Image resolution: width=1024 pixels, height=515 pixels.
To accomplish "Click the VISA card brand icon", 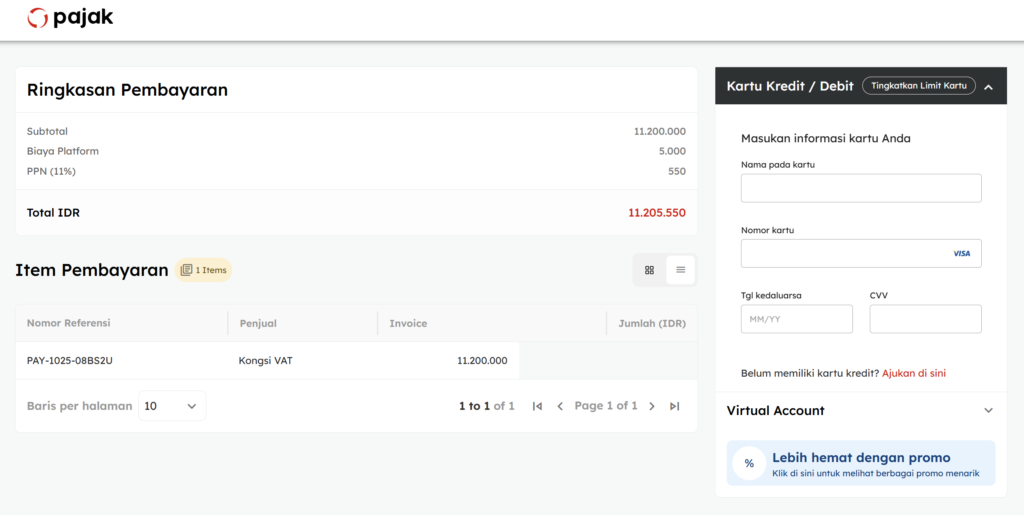I will [x=961, y=254].
